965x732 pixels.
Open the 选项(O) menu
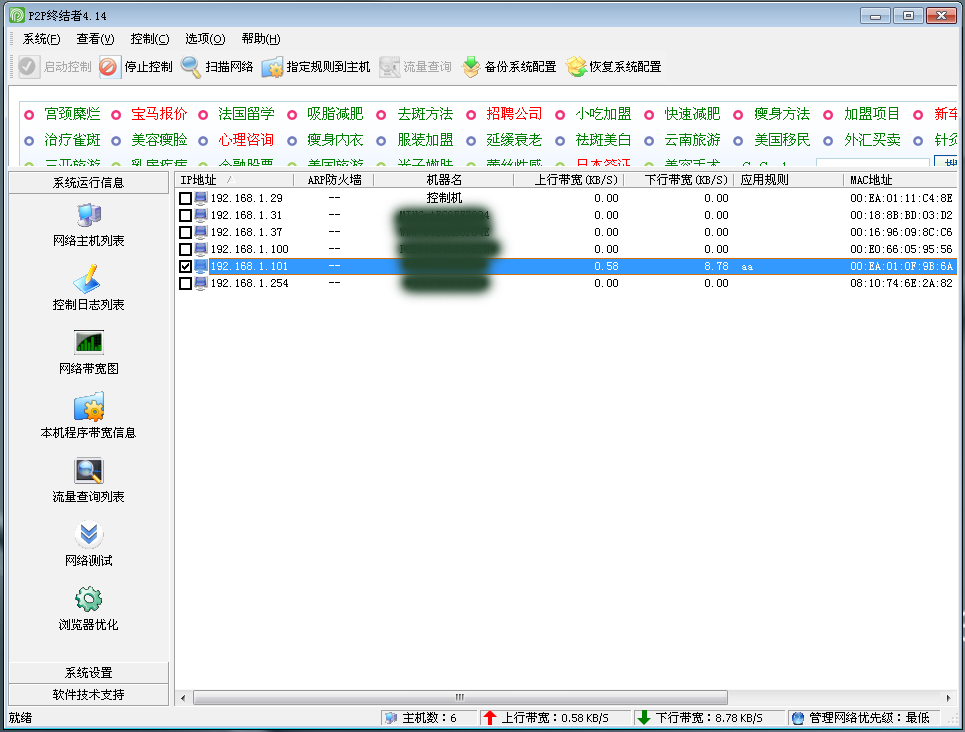pyautogui.click(x=203, y=39)
